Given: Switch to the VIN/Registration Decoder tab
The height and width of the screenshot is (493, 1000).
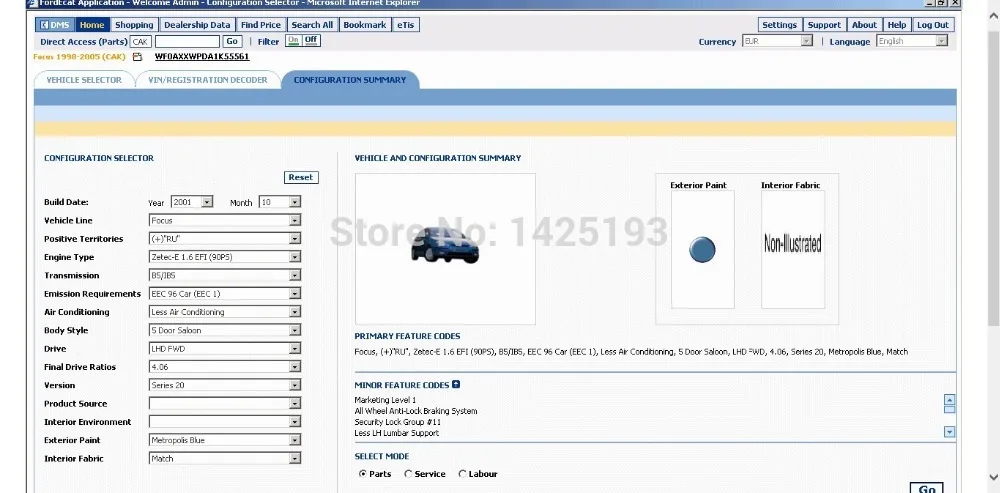Looking at the screenshot, I should pyautogui.click(x=208, y=80).
